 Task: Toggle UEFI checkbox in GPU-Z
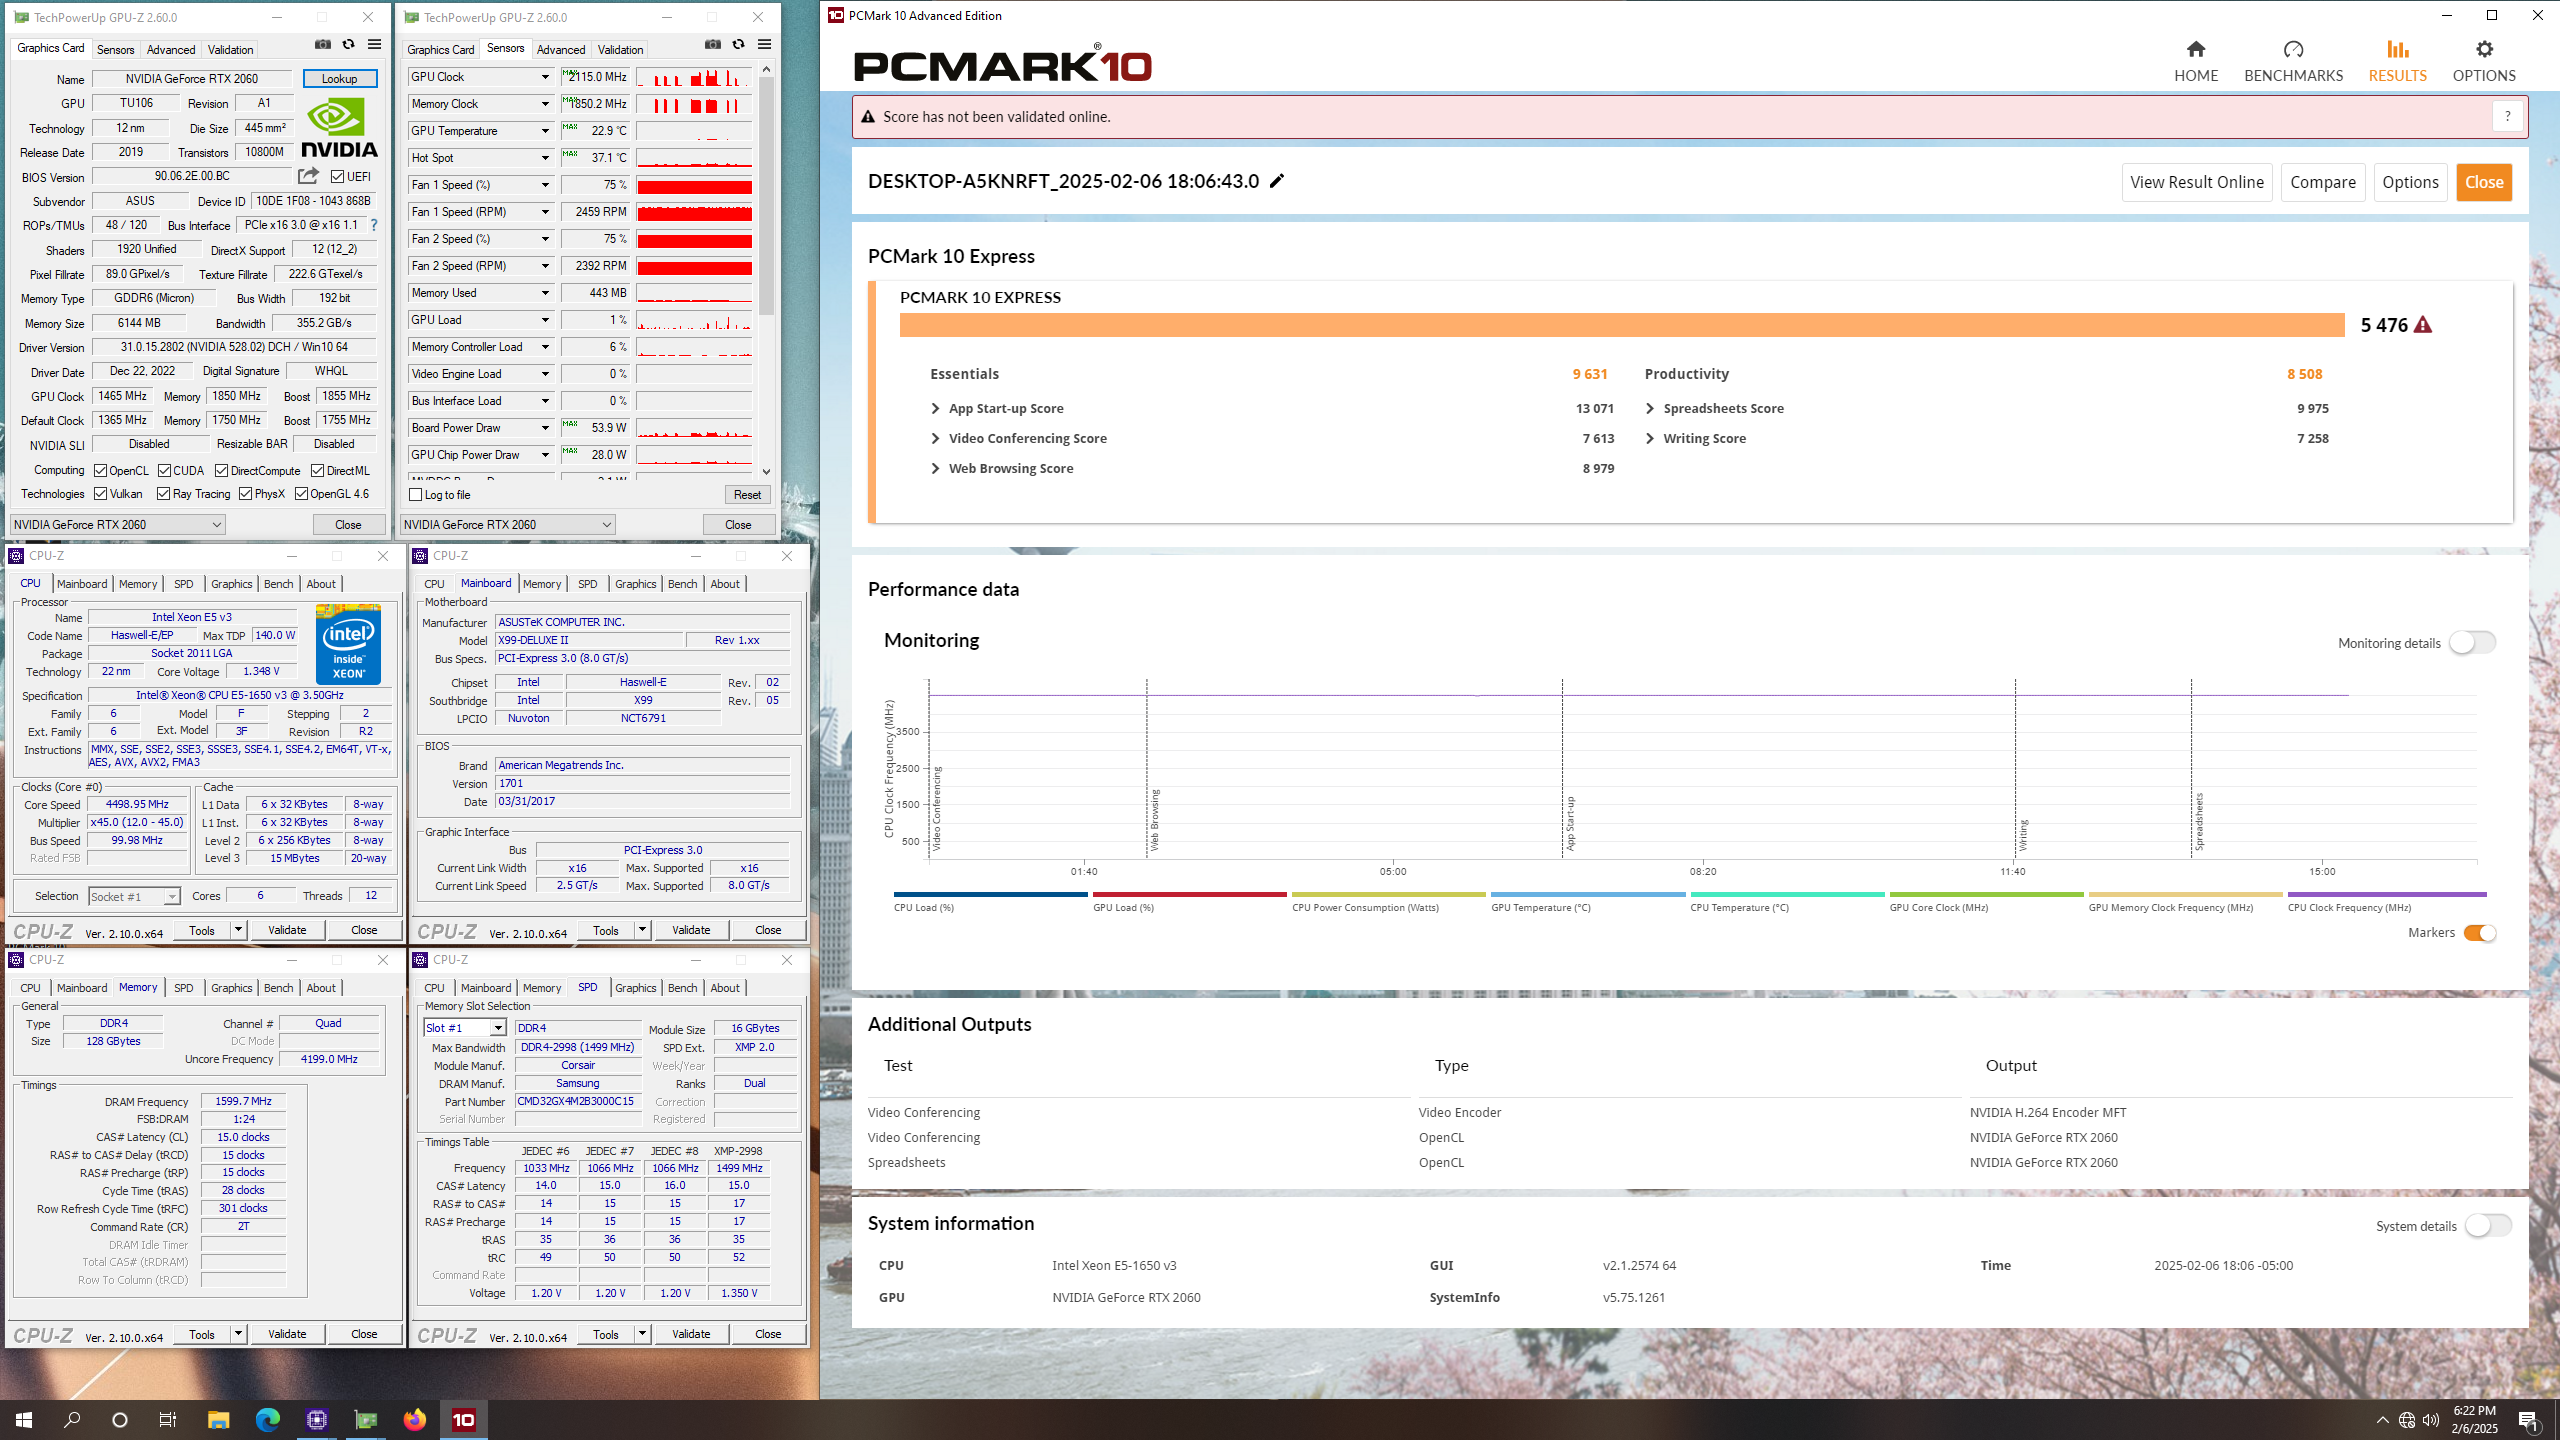tap(338, 177)
